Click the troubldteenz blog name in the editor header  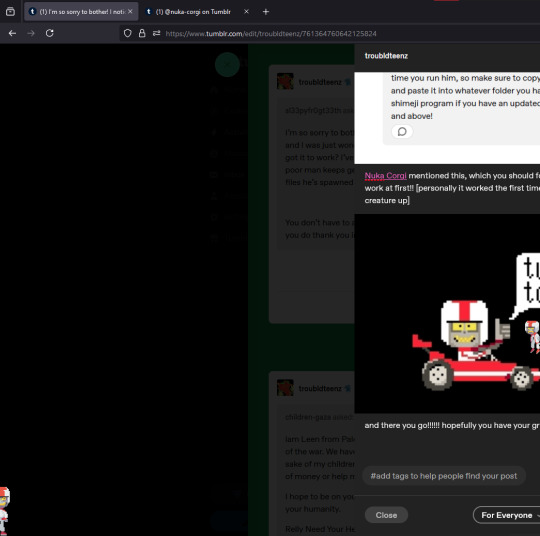click(386, 56)
